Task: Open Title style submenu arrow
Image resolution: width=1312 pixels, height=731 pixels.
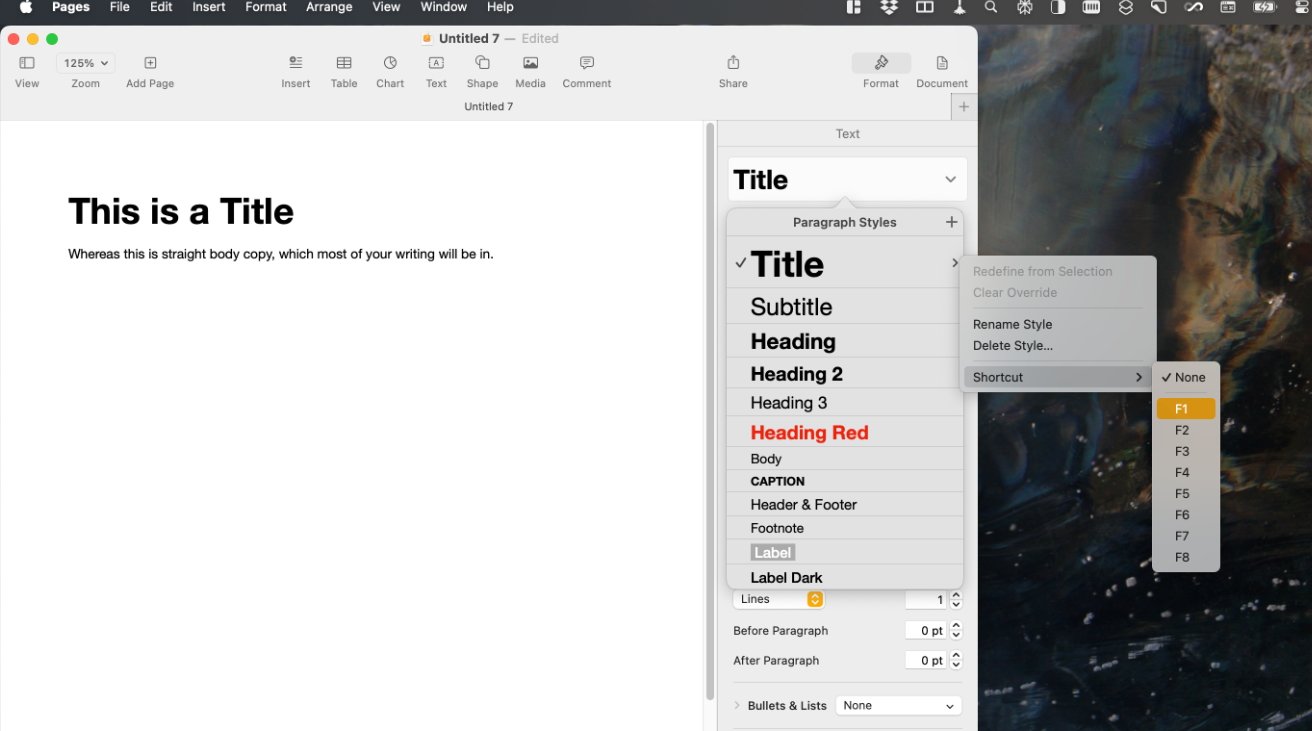Action: (954, 264)
